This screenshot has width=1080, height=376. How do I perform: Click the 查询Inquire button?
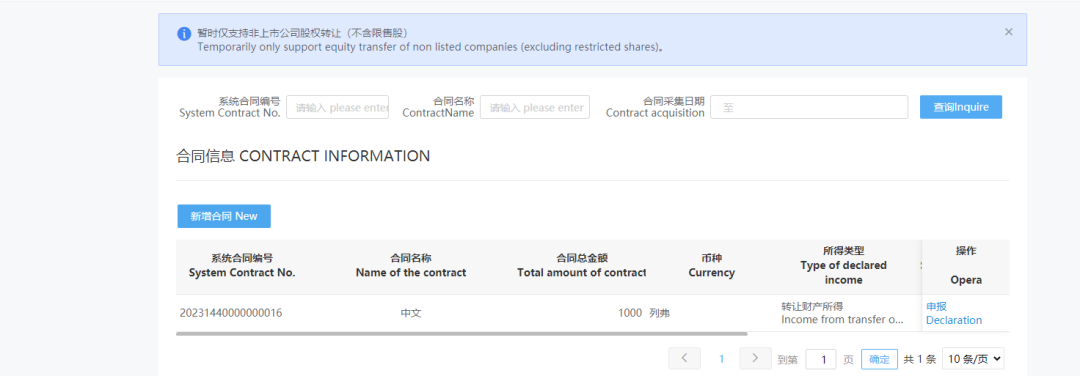pyautogui.click(x=961, y=107)
